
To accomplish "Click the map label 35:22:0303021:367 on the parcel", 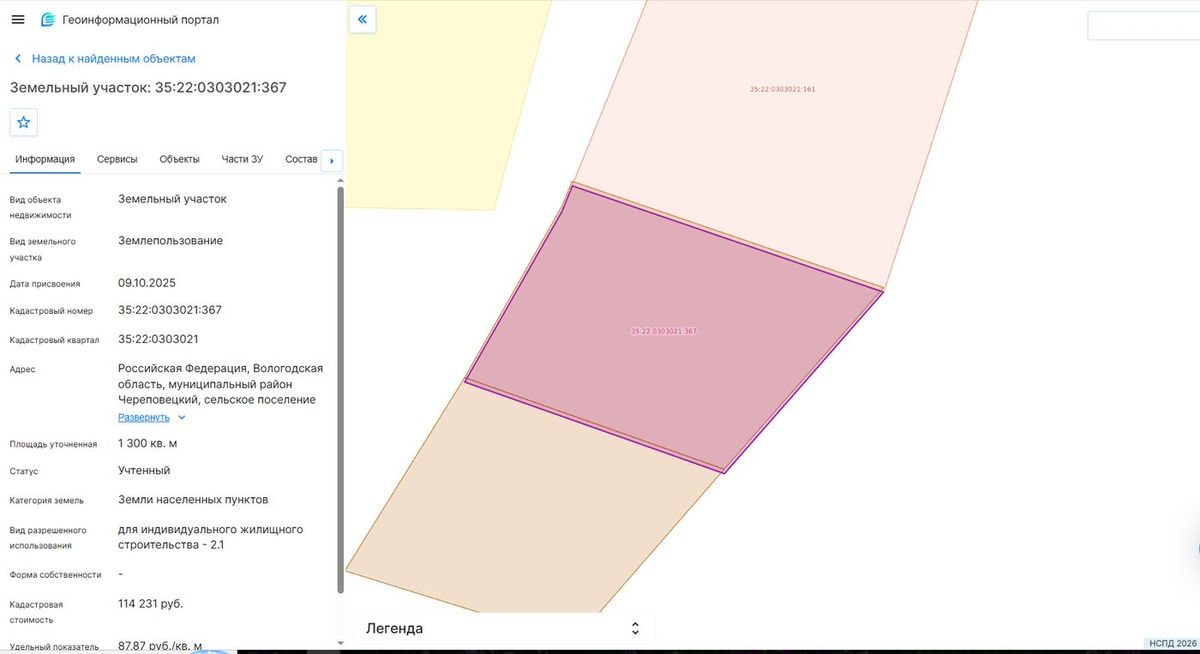I will pyautogui.click(x=664, y=331).
